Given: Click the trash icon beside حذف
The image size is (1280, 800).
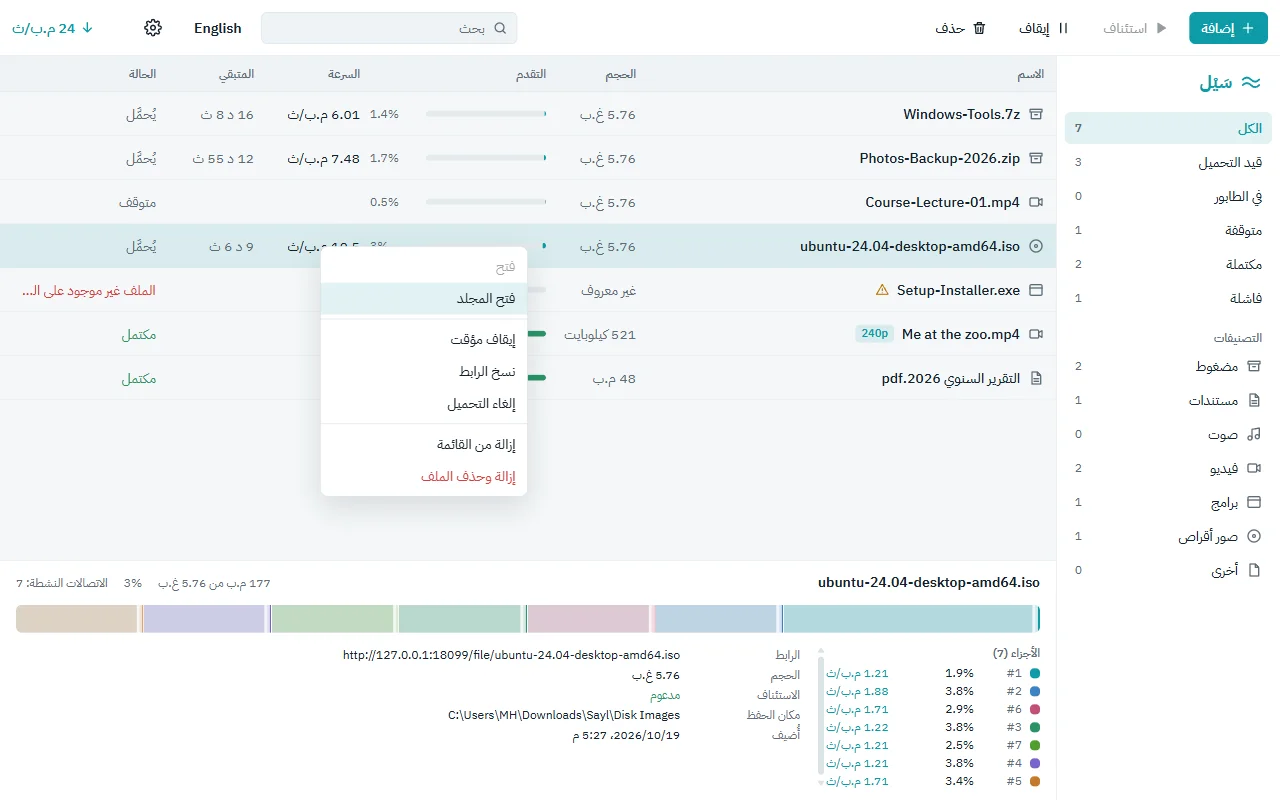Looking at the screenshot, I should 980,28.
